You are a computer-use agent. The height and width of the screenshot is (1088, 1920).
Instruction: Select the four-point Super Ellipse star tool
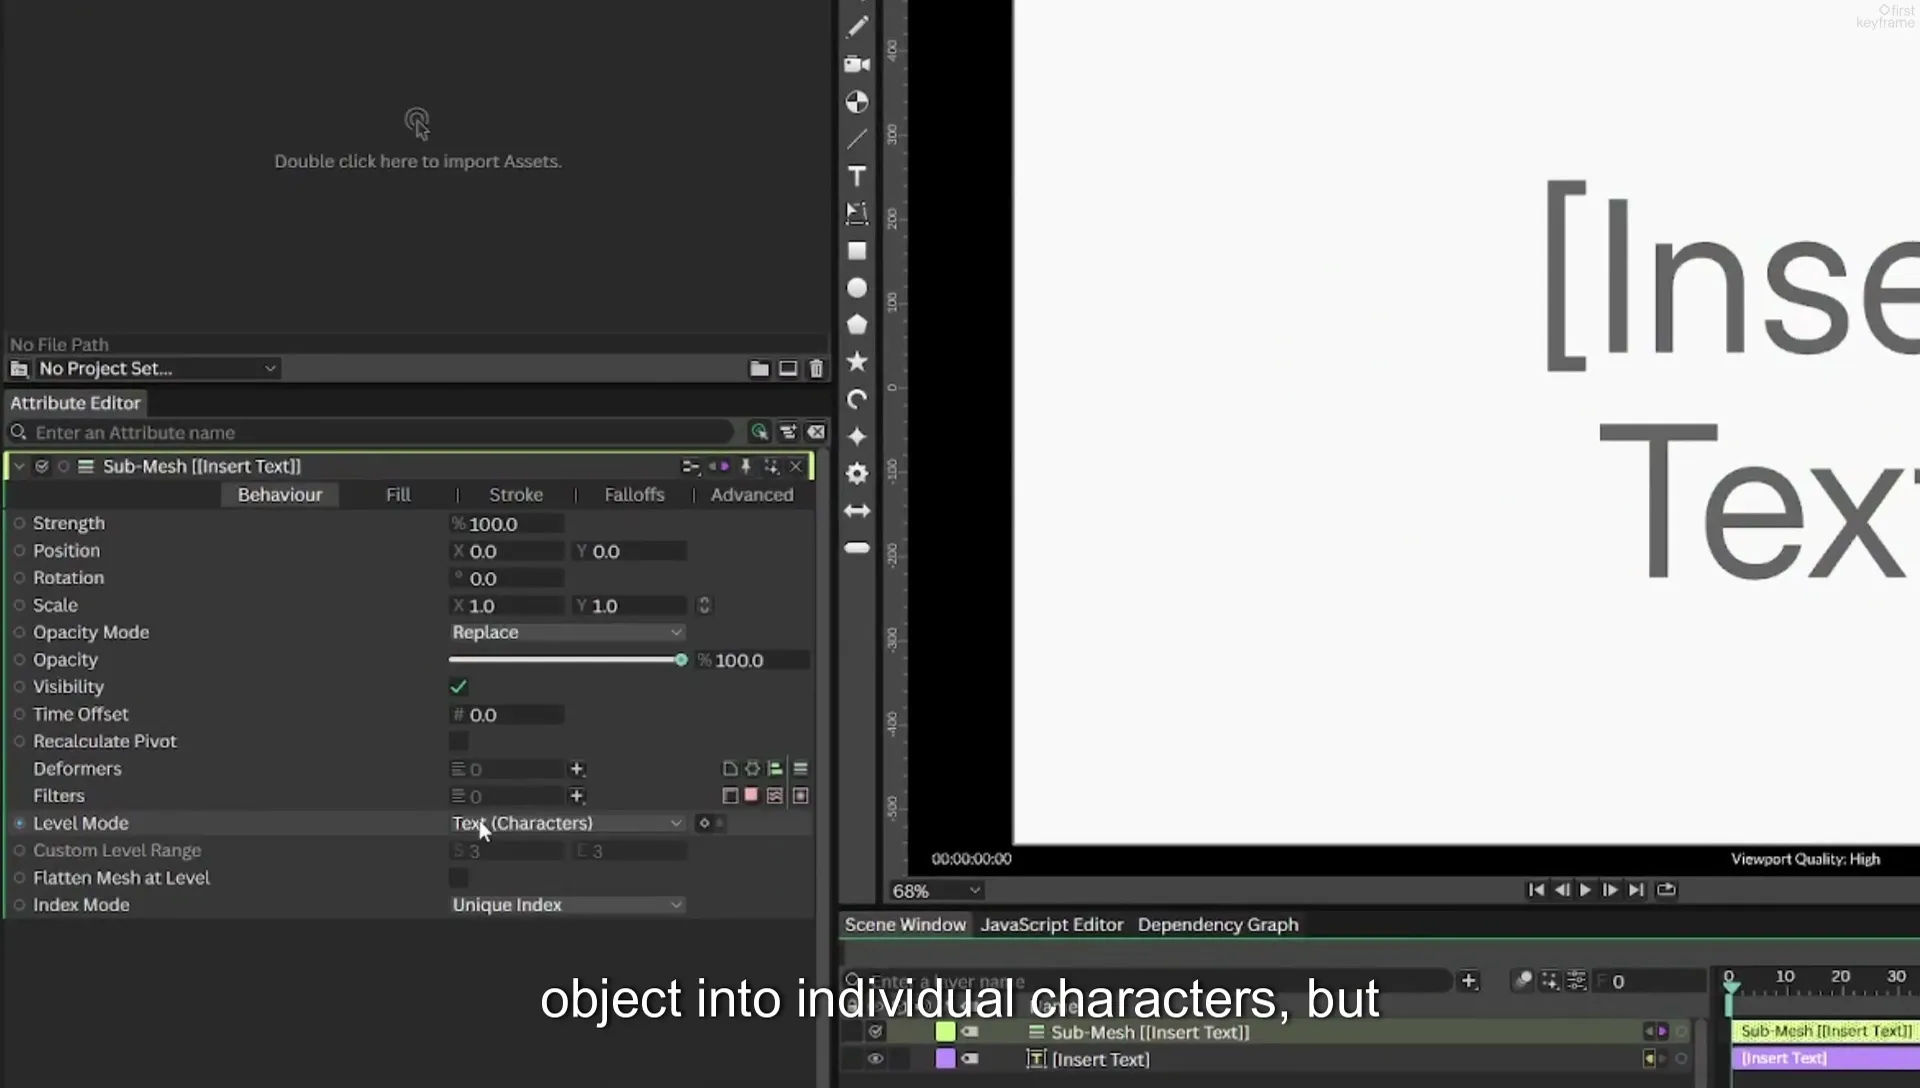pos(857,436)
